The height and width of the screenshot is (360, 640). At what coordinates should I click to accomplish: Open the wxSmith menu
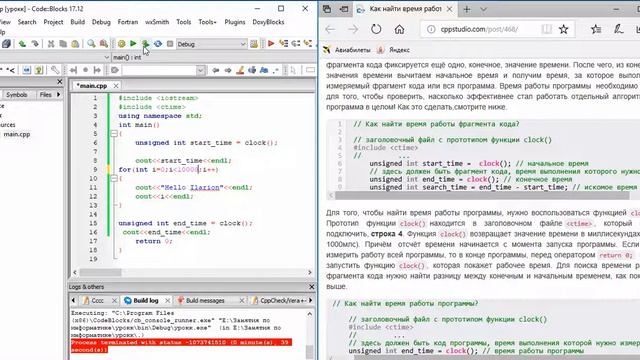click(157, 22)
